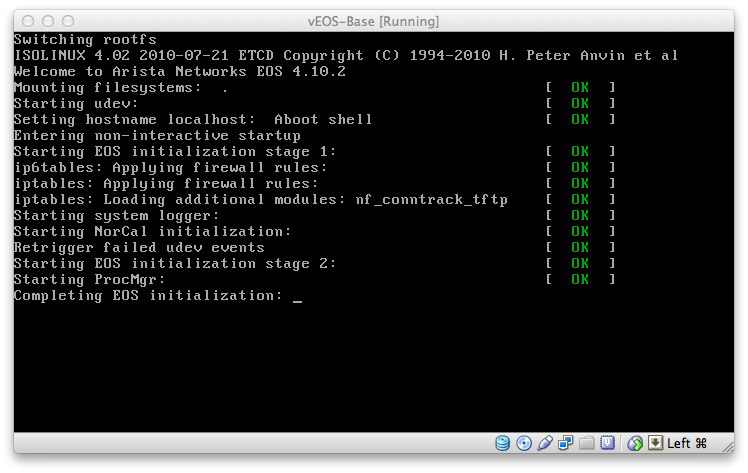Click 'ip6tables: Applying firewall rules:' line
This screenshot has height=473, width=748.
[171, 167]
